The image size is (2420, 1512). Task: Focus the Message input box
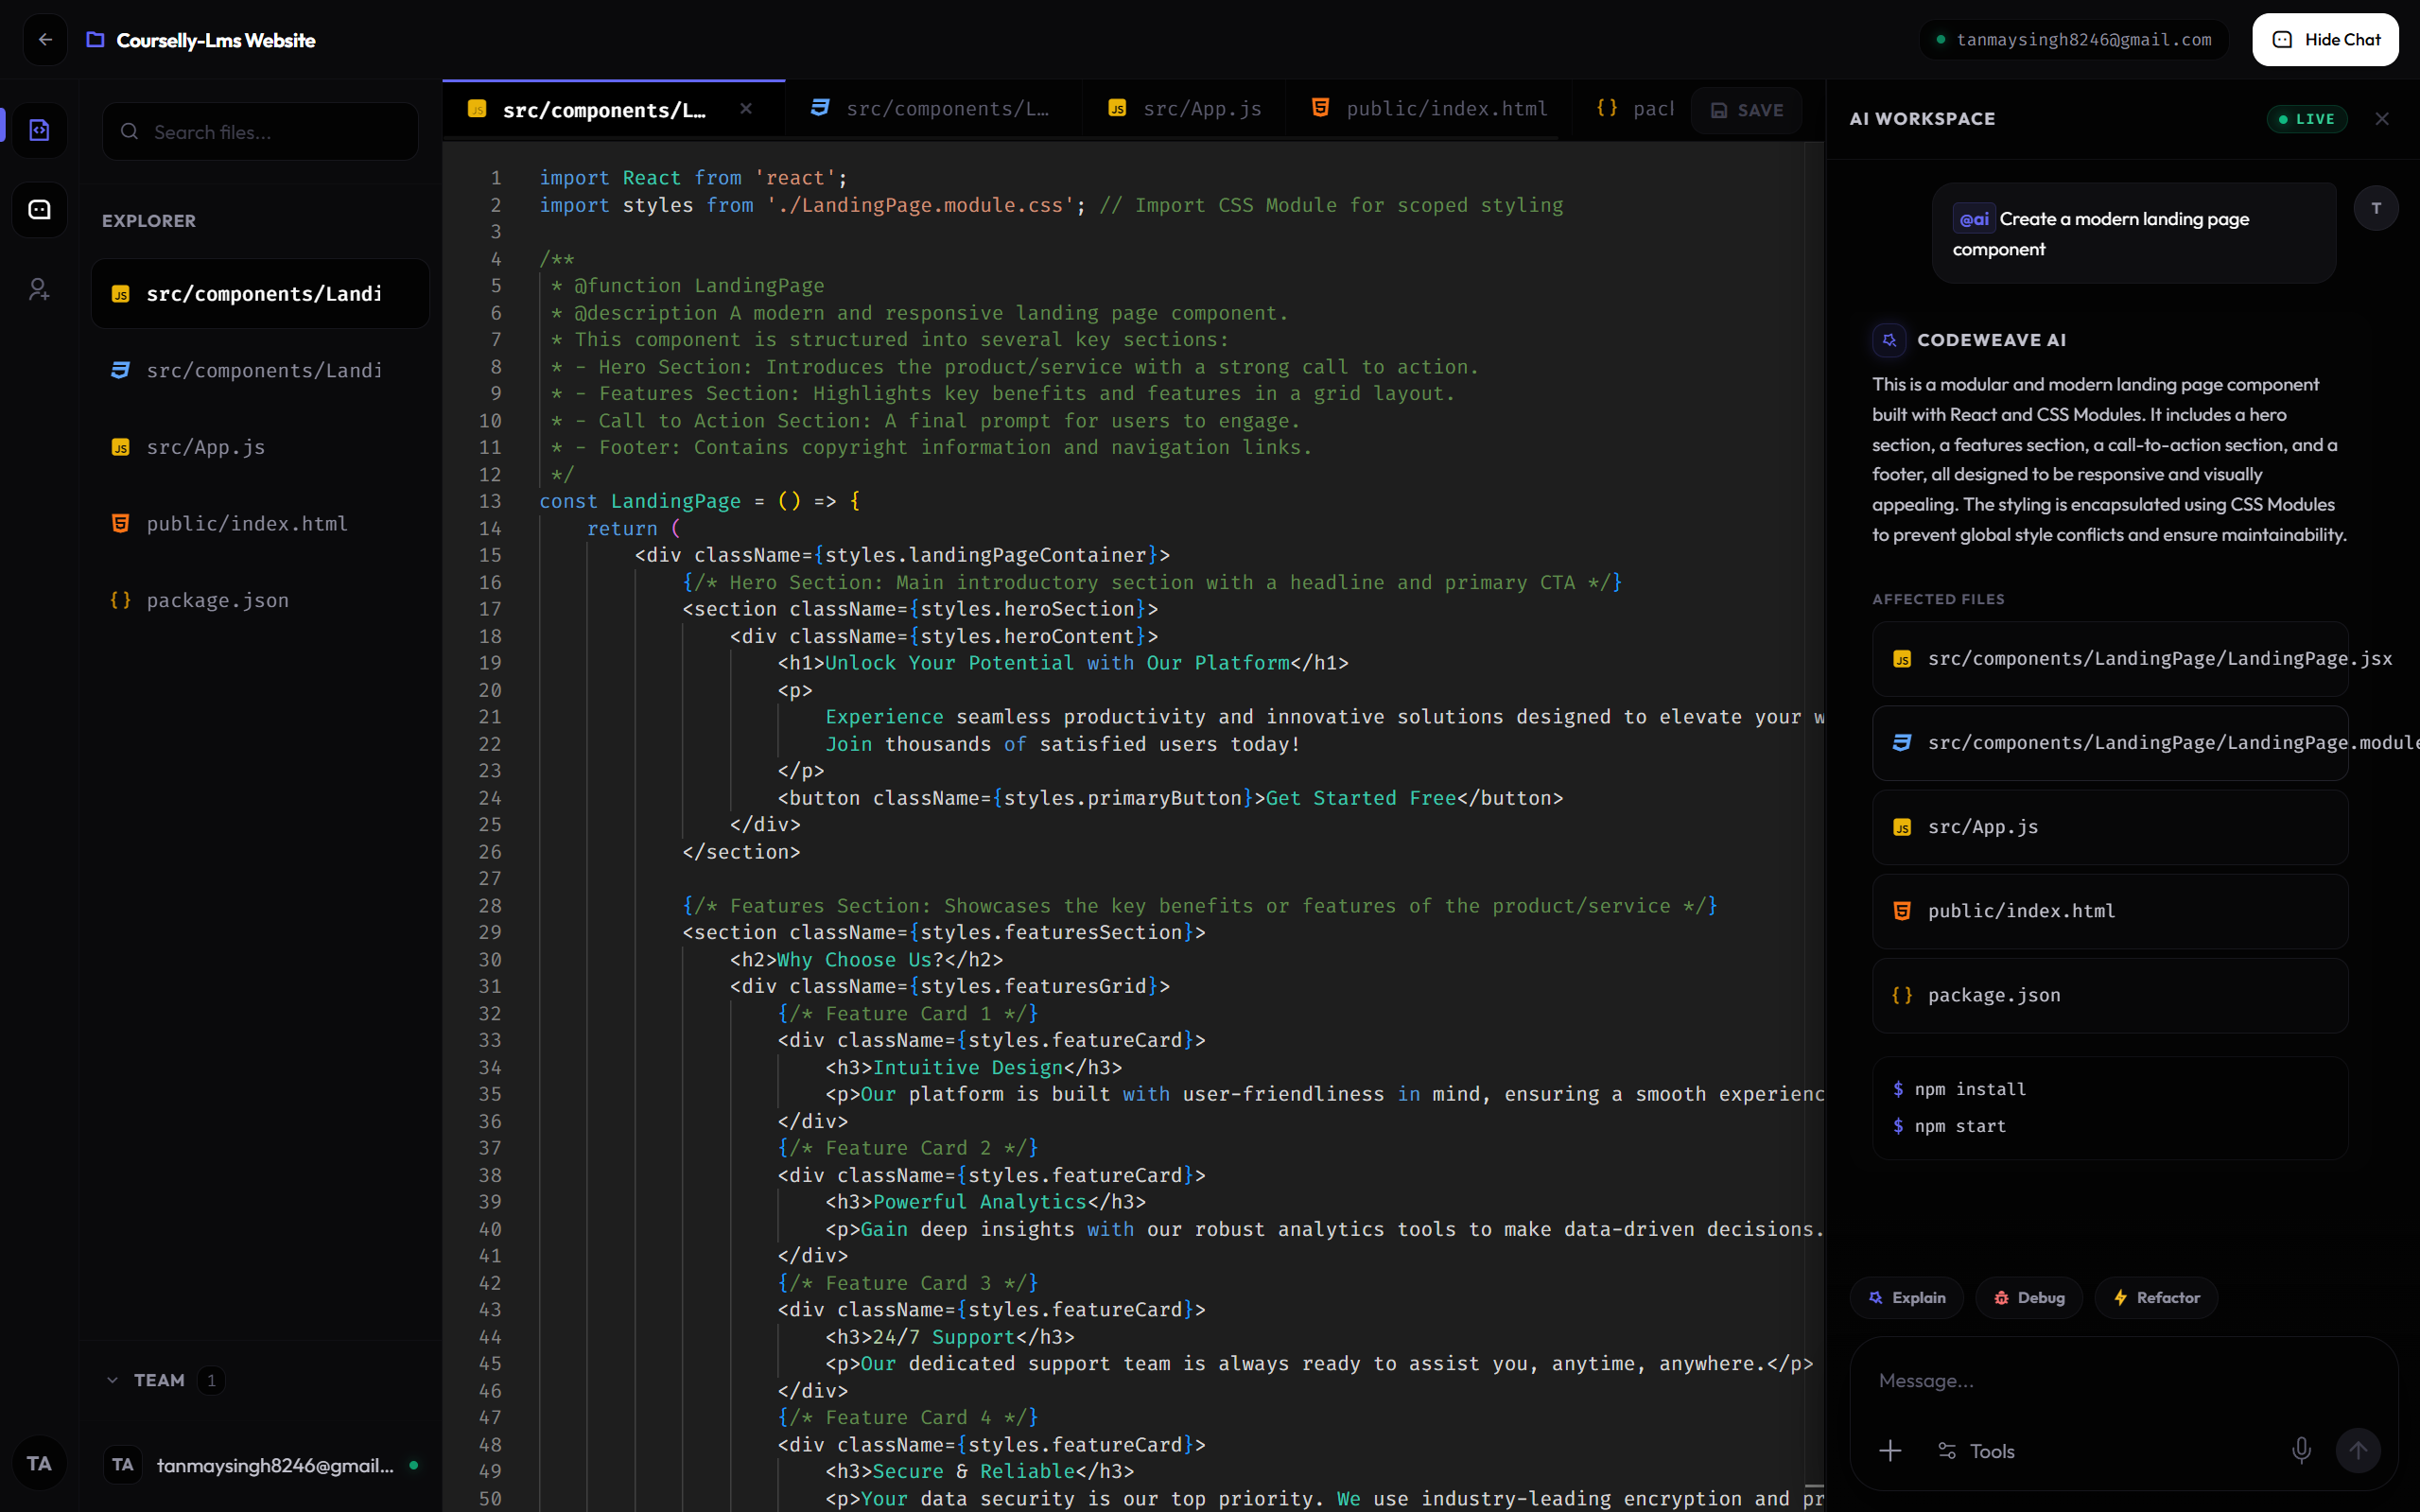(2124, 1381)
